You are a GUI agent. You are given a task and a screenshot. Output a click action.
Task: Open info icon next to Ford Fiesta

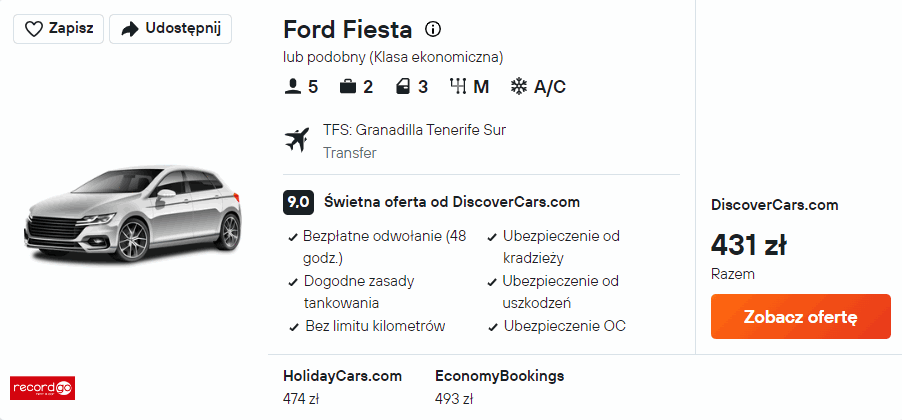coord(432,28)
